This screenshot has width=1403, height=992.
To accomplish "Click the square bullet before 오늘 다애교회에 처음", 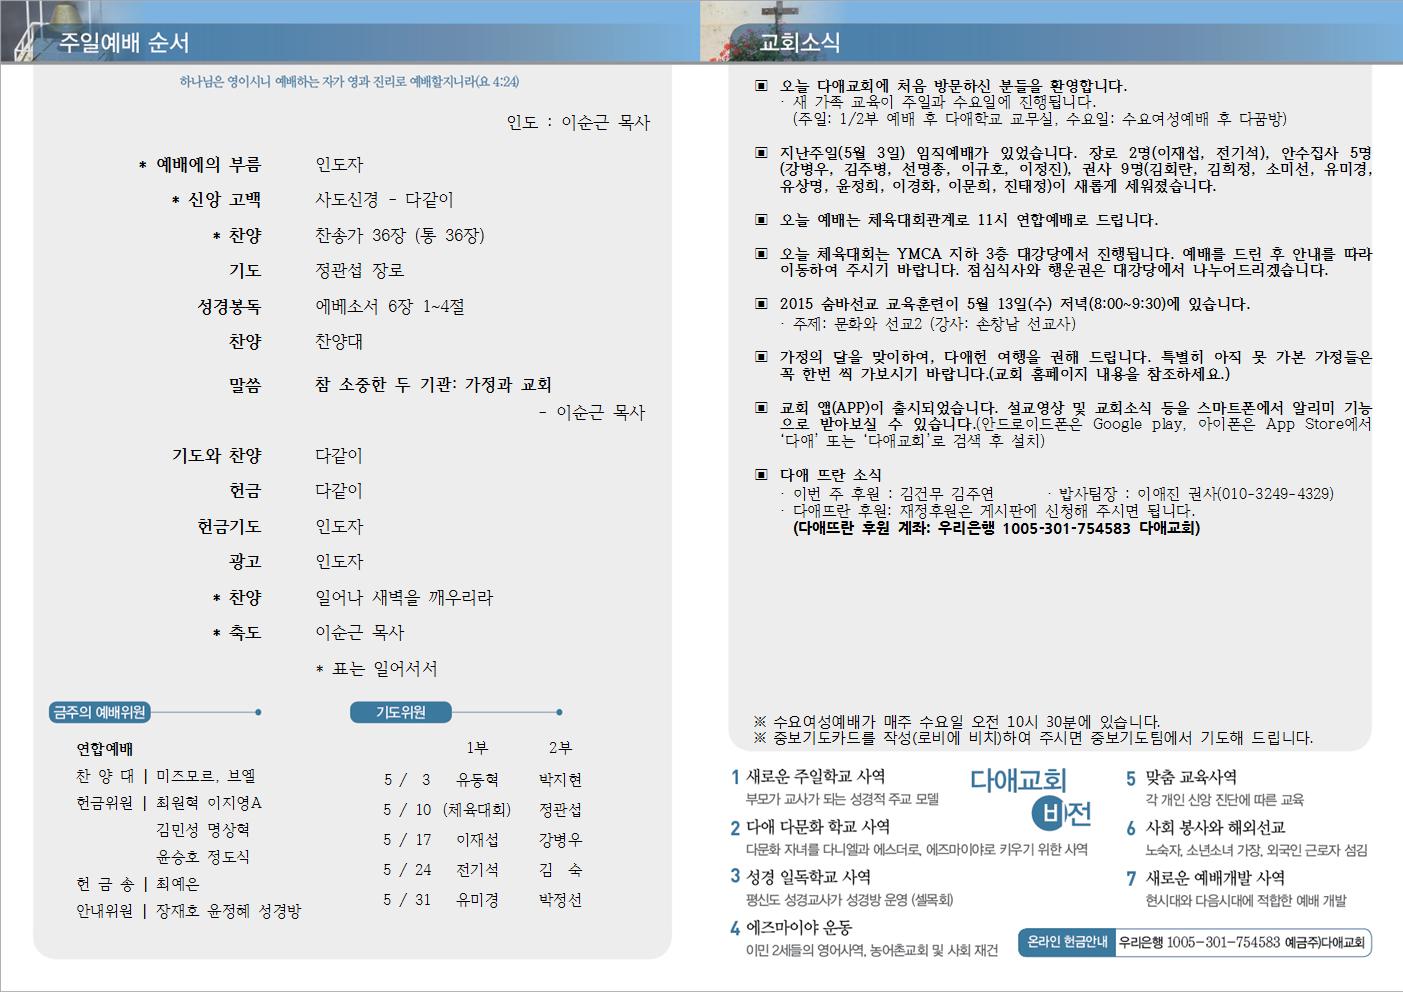I will (x=761, y=87).
